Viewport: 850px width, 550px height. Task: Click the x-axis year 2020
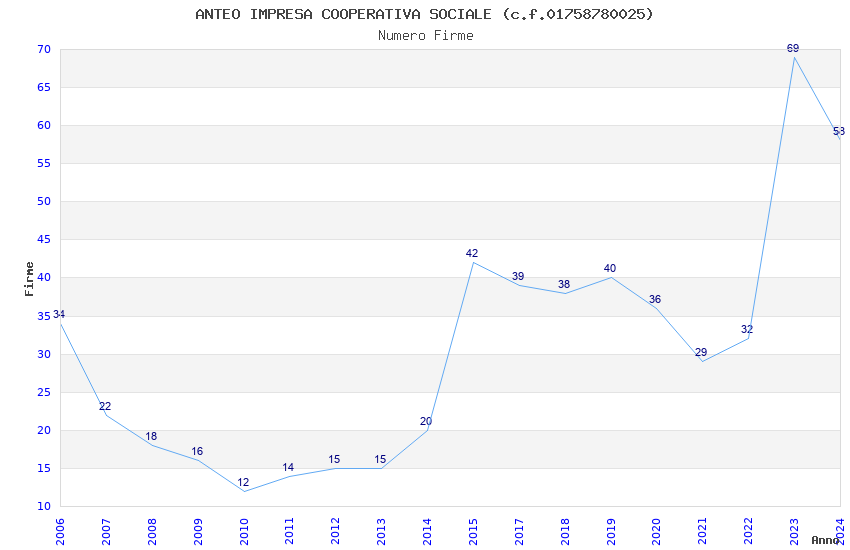[x=656, y=532]
